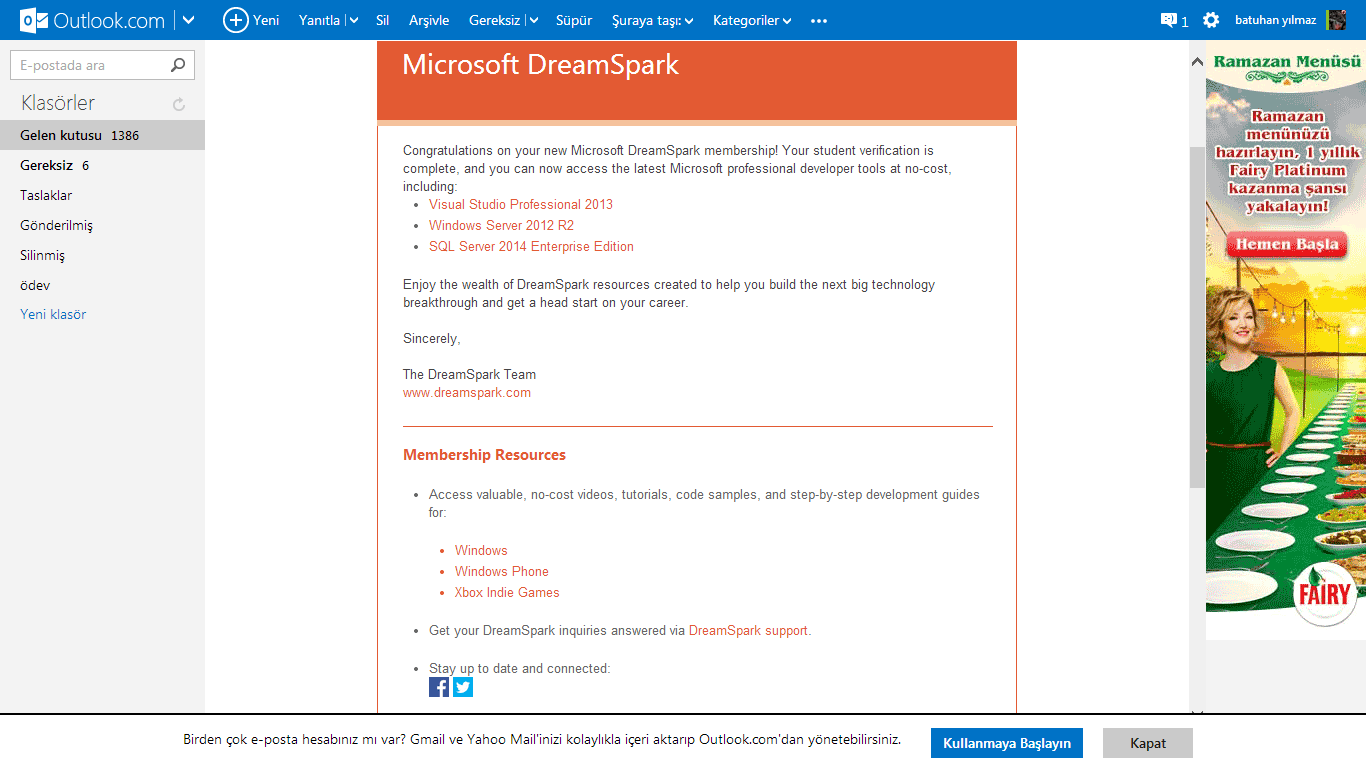Image resolution: width=1366 pixels, height=768 pixels.
Task: Expand the Yanıtla reply options arrow
Action: click(x=354, y=20)
